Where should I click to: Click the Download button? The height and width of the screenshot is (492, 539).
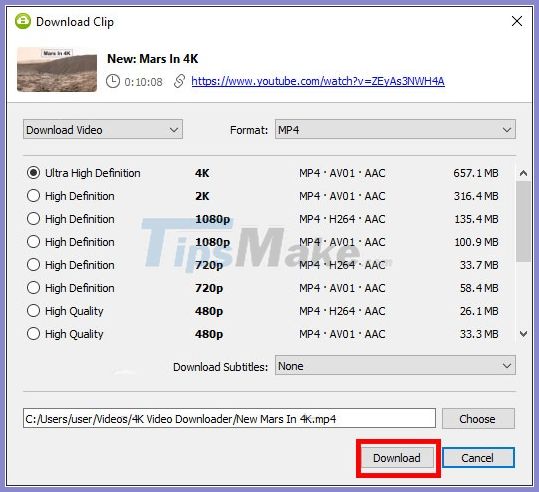397,458
